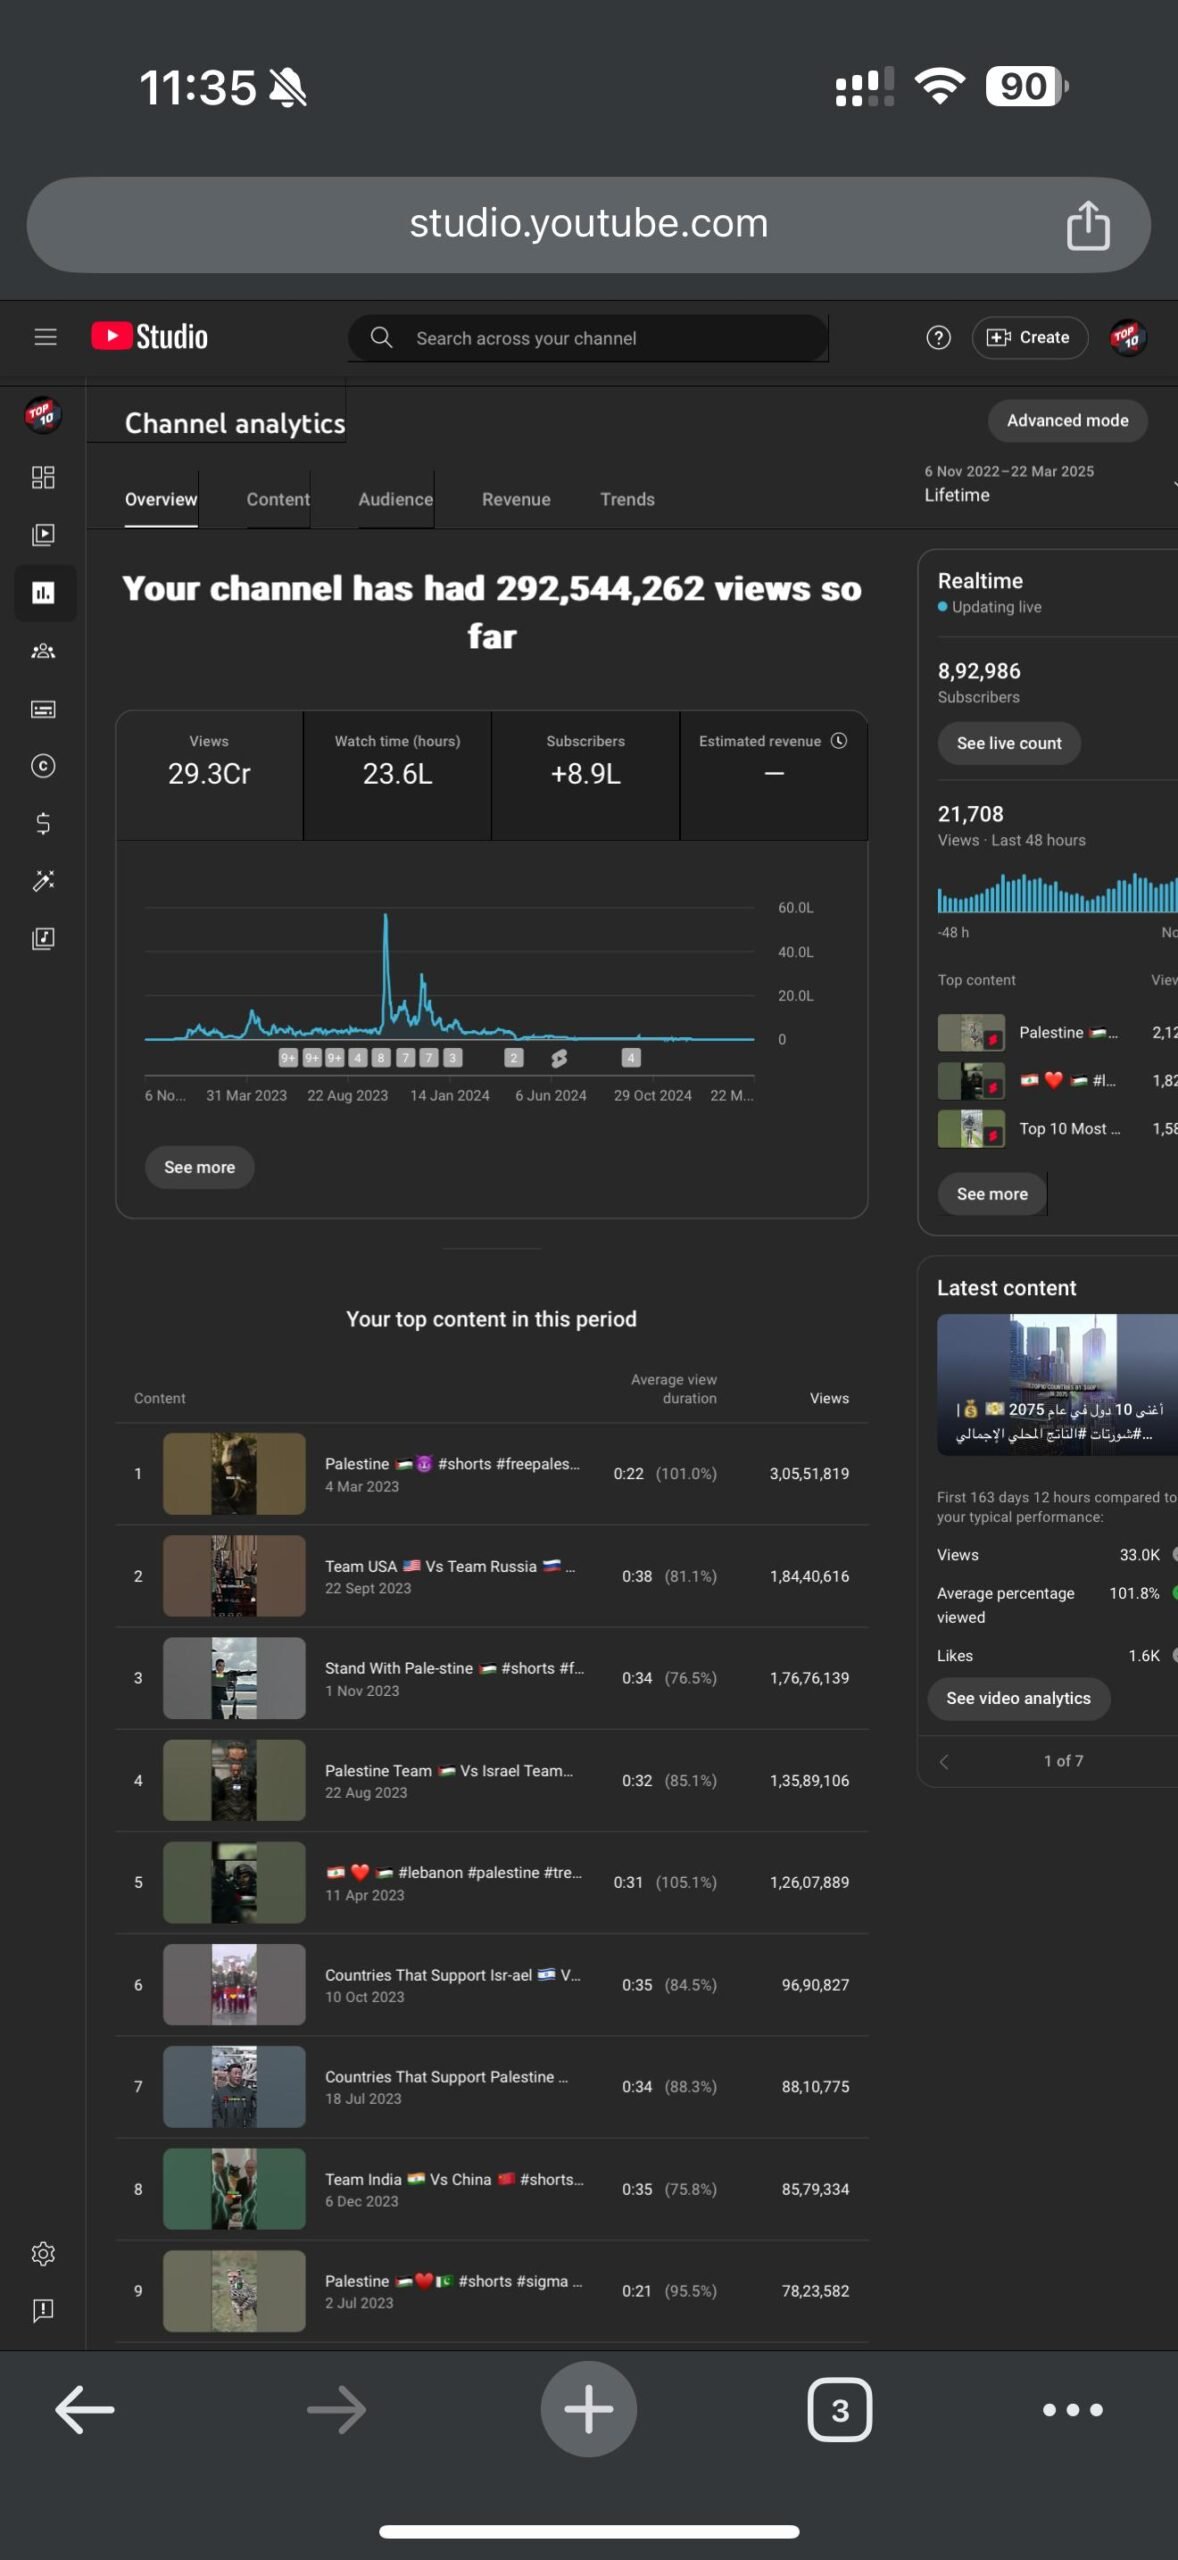1178x2560 pixels.
Task: Open the Audio library icon in sidebar
Action: click(43, 938)
